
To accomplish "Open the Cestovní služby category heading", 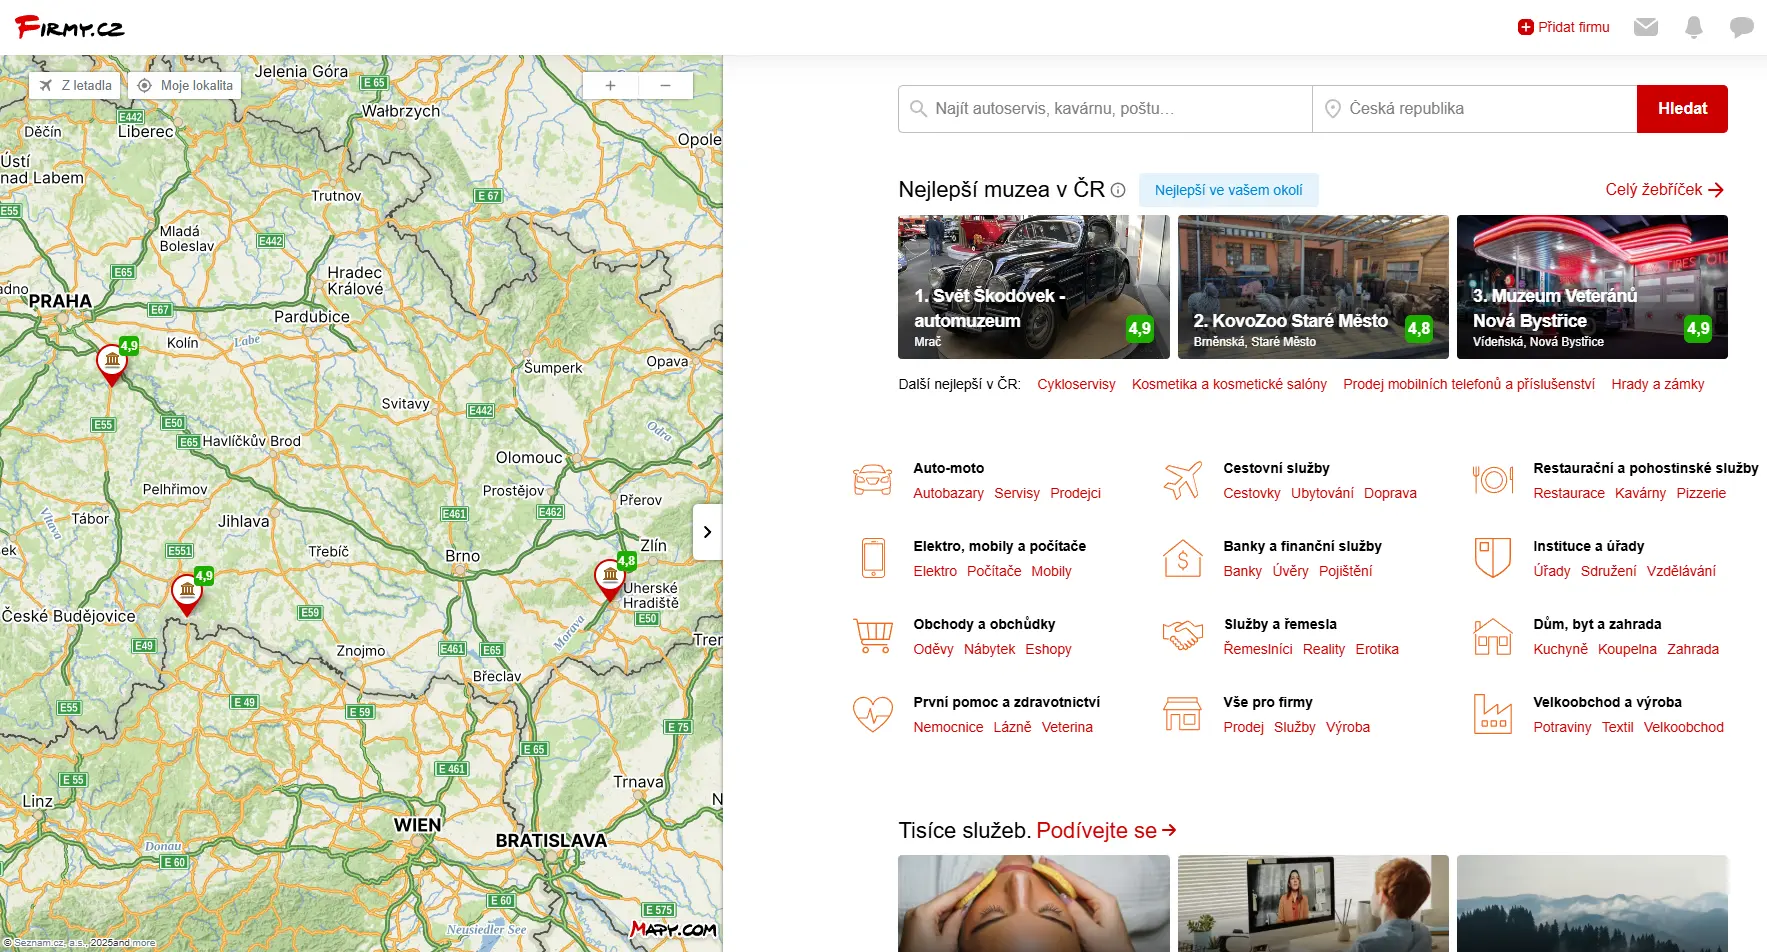I will (x=1276, y=468).
